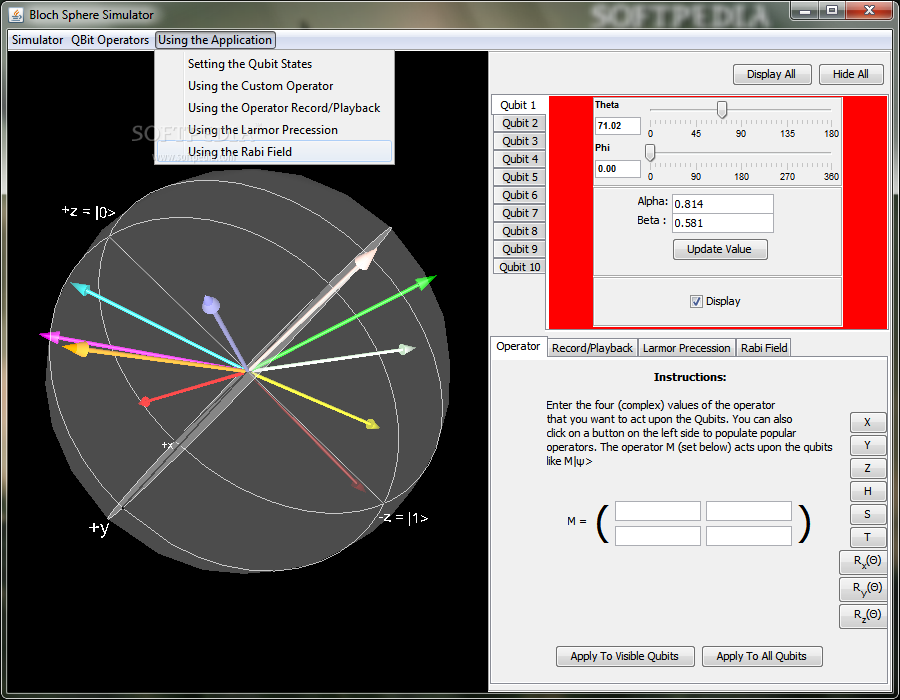The height and width of the screenshot is (700, 900).
Task: Uncheck the Display checkbox
Action: 696,301
